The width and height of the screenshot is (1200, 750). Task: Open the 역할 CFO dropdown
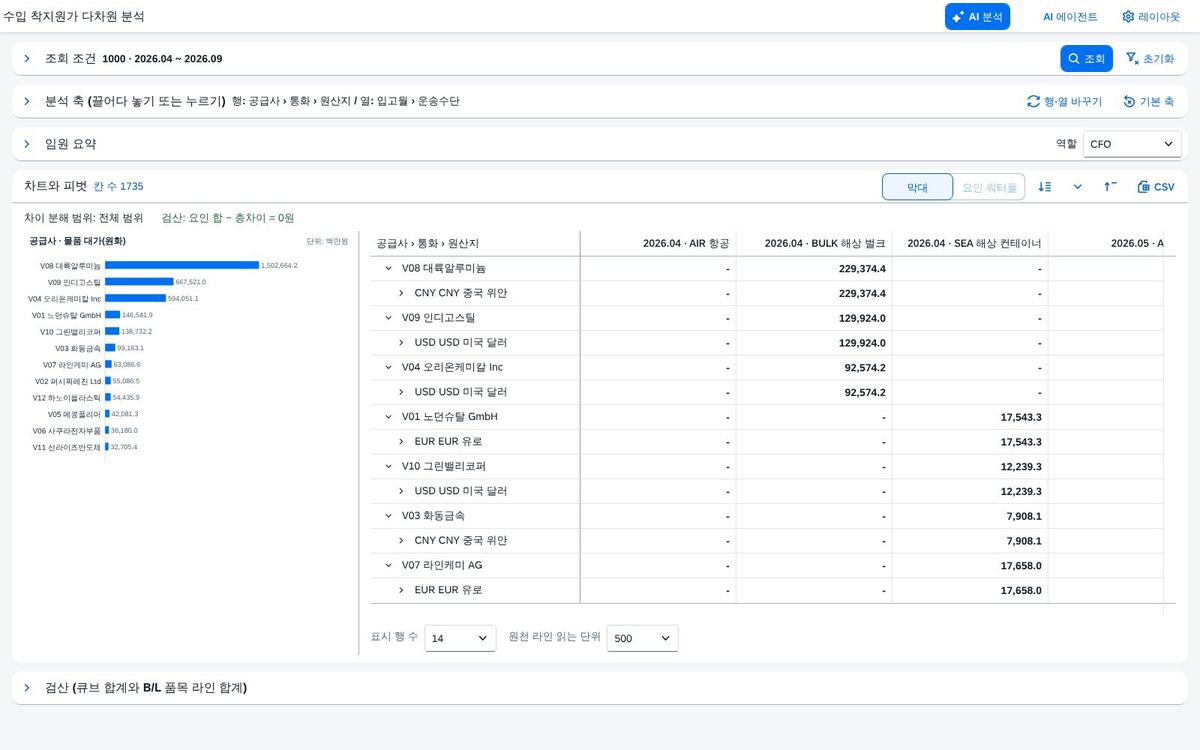coord(1132,144)
